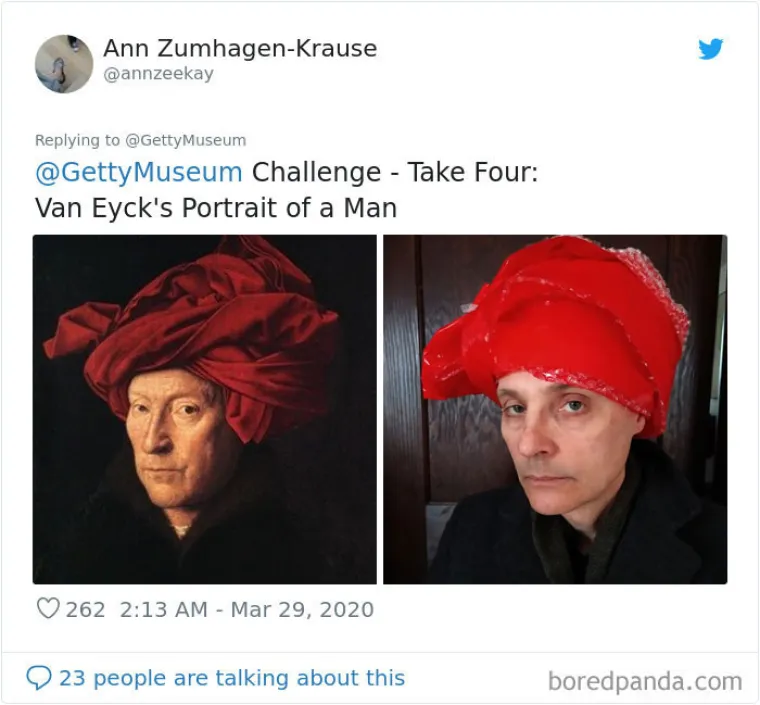Follow the blue @GettyMuseum mention
The height and width of the screenshot is (705, 760).
139,172
